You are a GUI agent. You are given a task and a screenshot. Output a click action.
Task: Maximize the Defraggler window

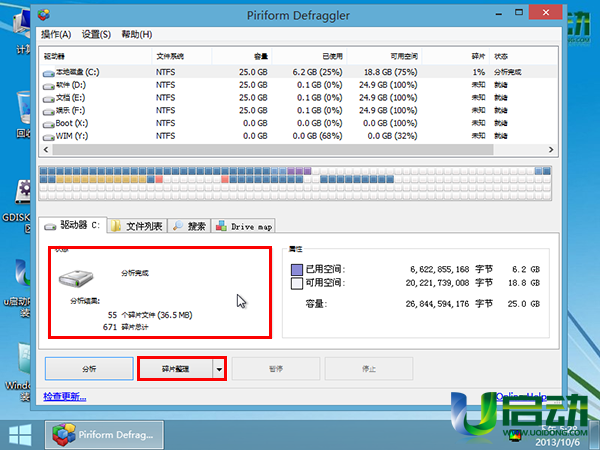[x=519, y=13]
